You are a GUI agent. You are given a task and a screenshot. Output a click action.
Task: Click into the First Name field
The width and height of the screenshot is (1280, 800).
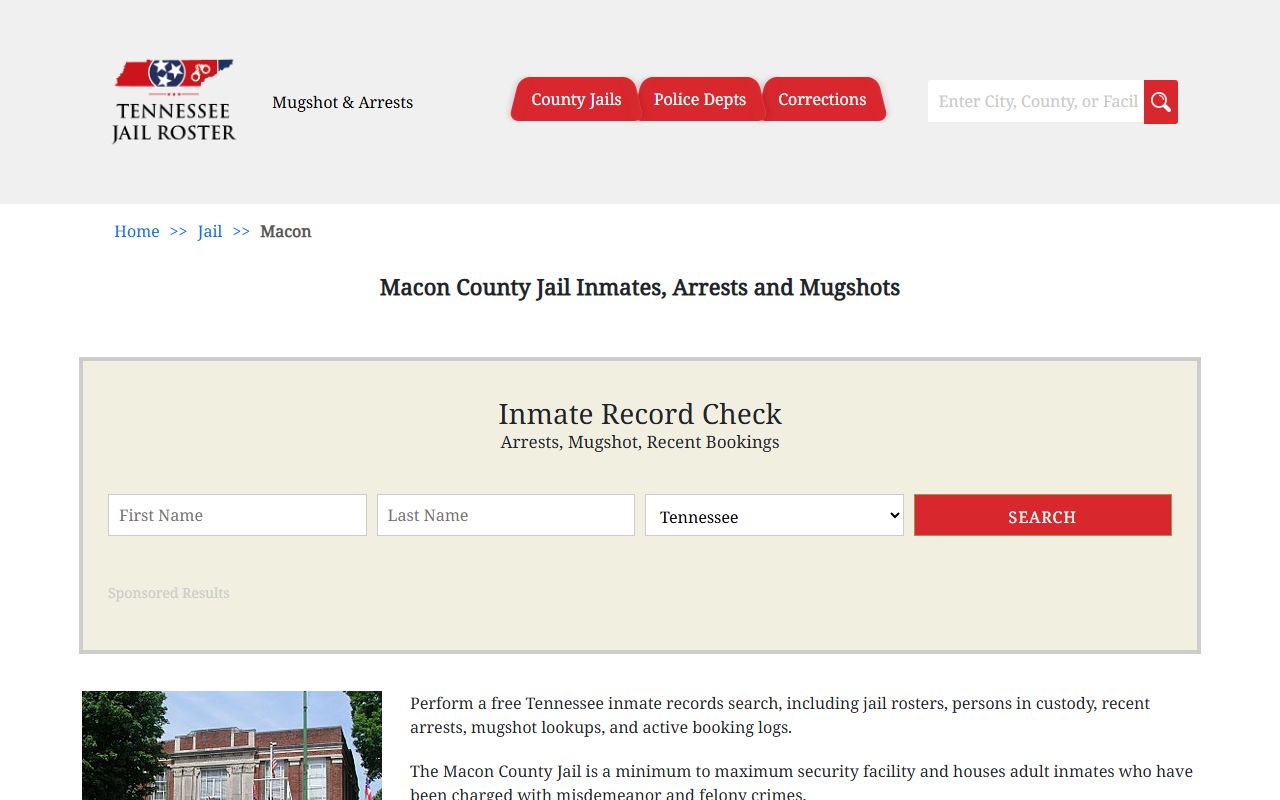click(237, 515)
